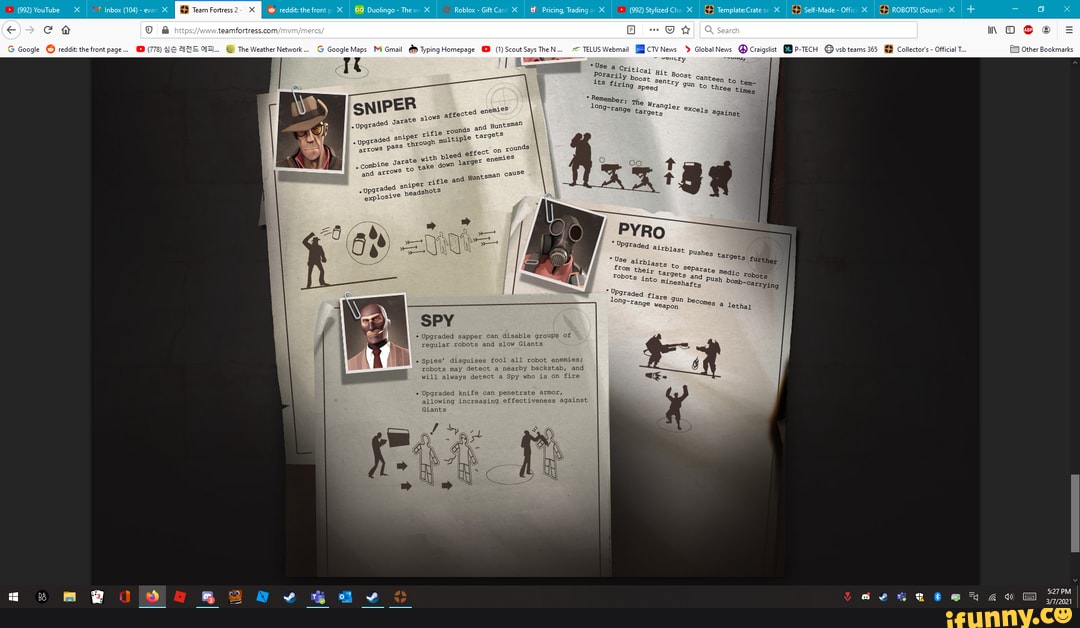Image resolution: width=1080 pixels, height=628 pixels.
Task: Show the sidebar panel icon
Action: point(1010,30)
